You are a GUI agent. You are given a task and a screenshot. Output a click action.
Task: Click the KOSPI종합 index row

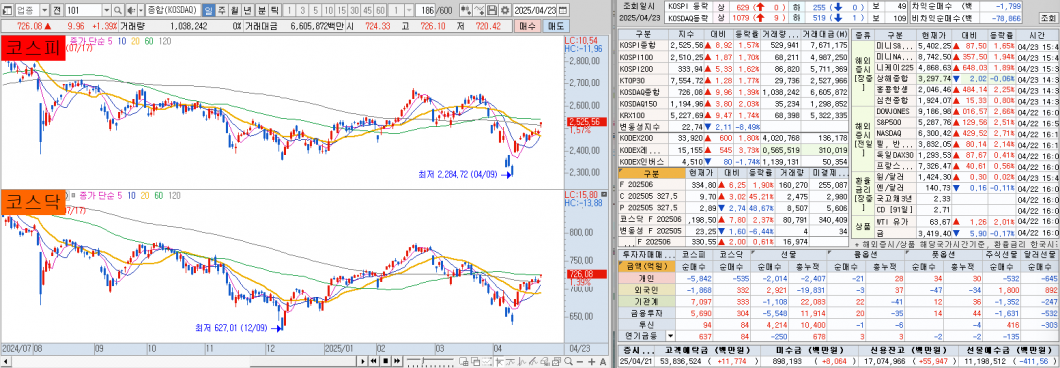point(733,45)
